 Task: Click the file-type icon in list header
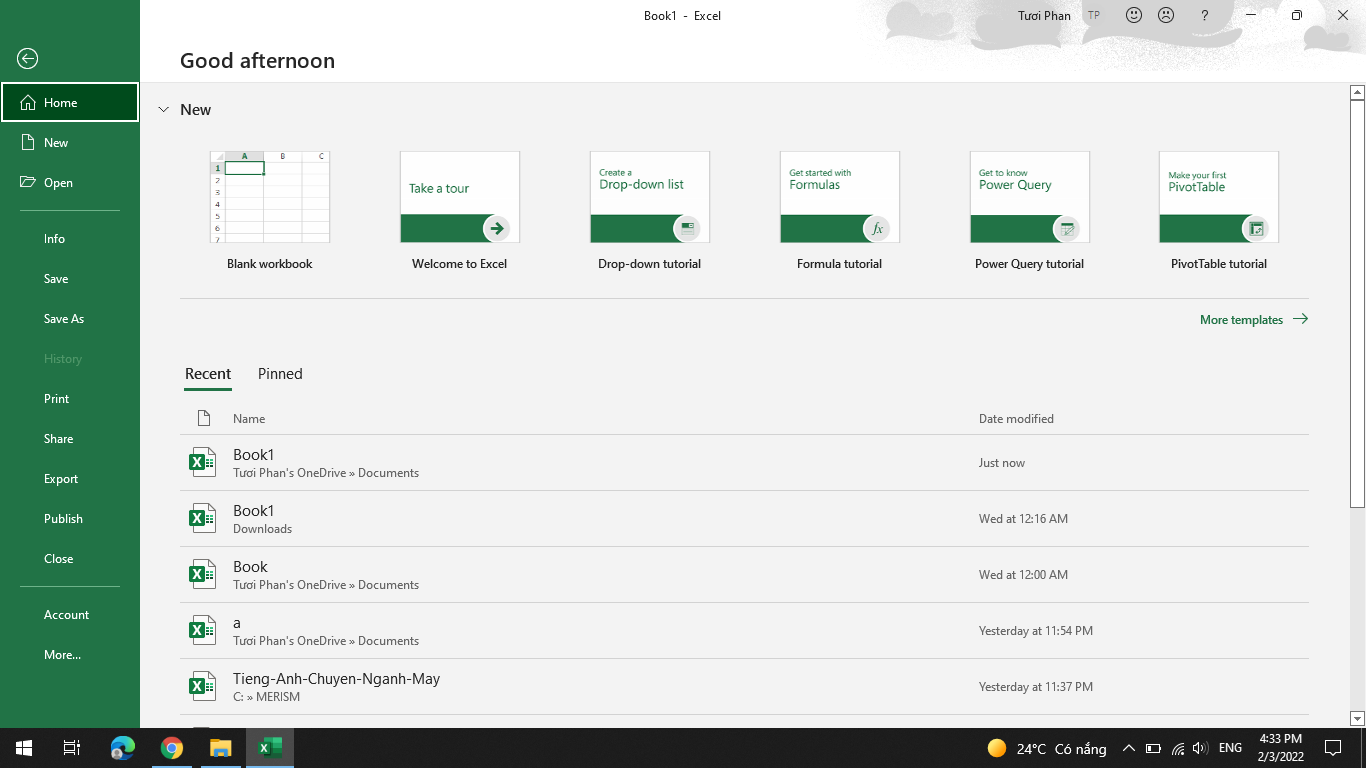click(204, 418)
